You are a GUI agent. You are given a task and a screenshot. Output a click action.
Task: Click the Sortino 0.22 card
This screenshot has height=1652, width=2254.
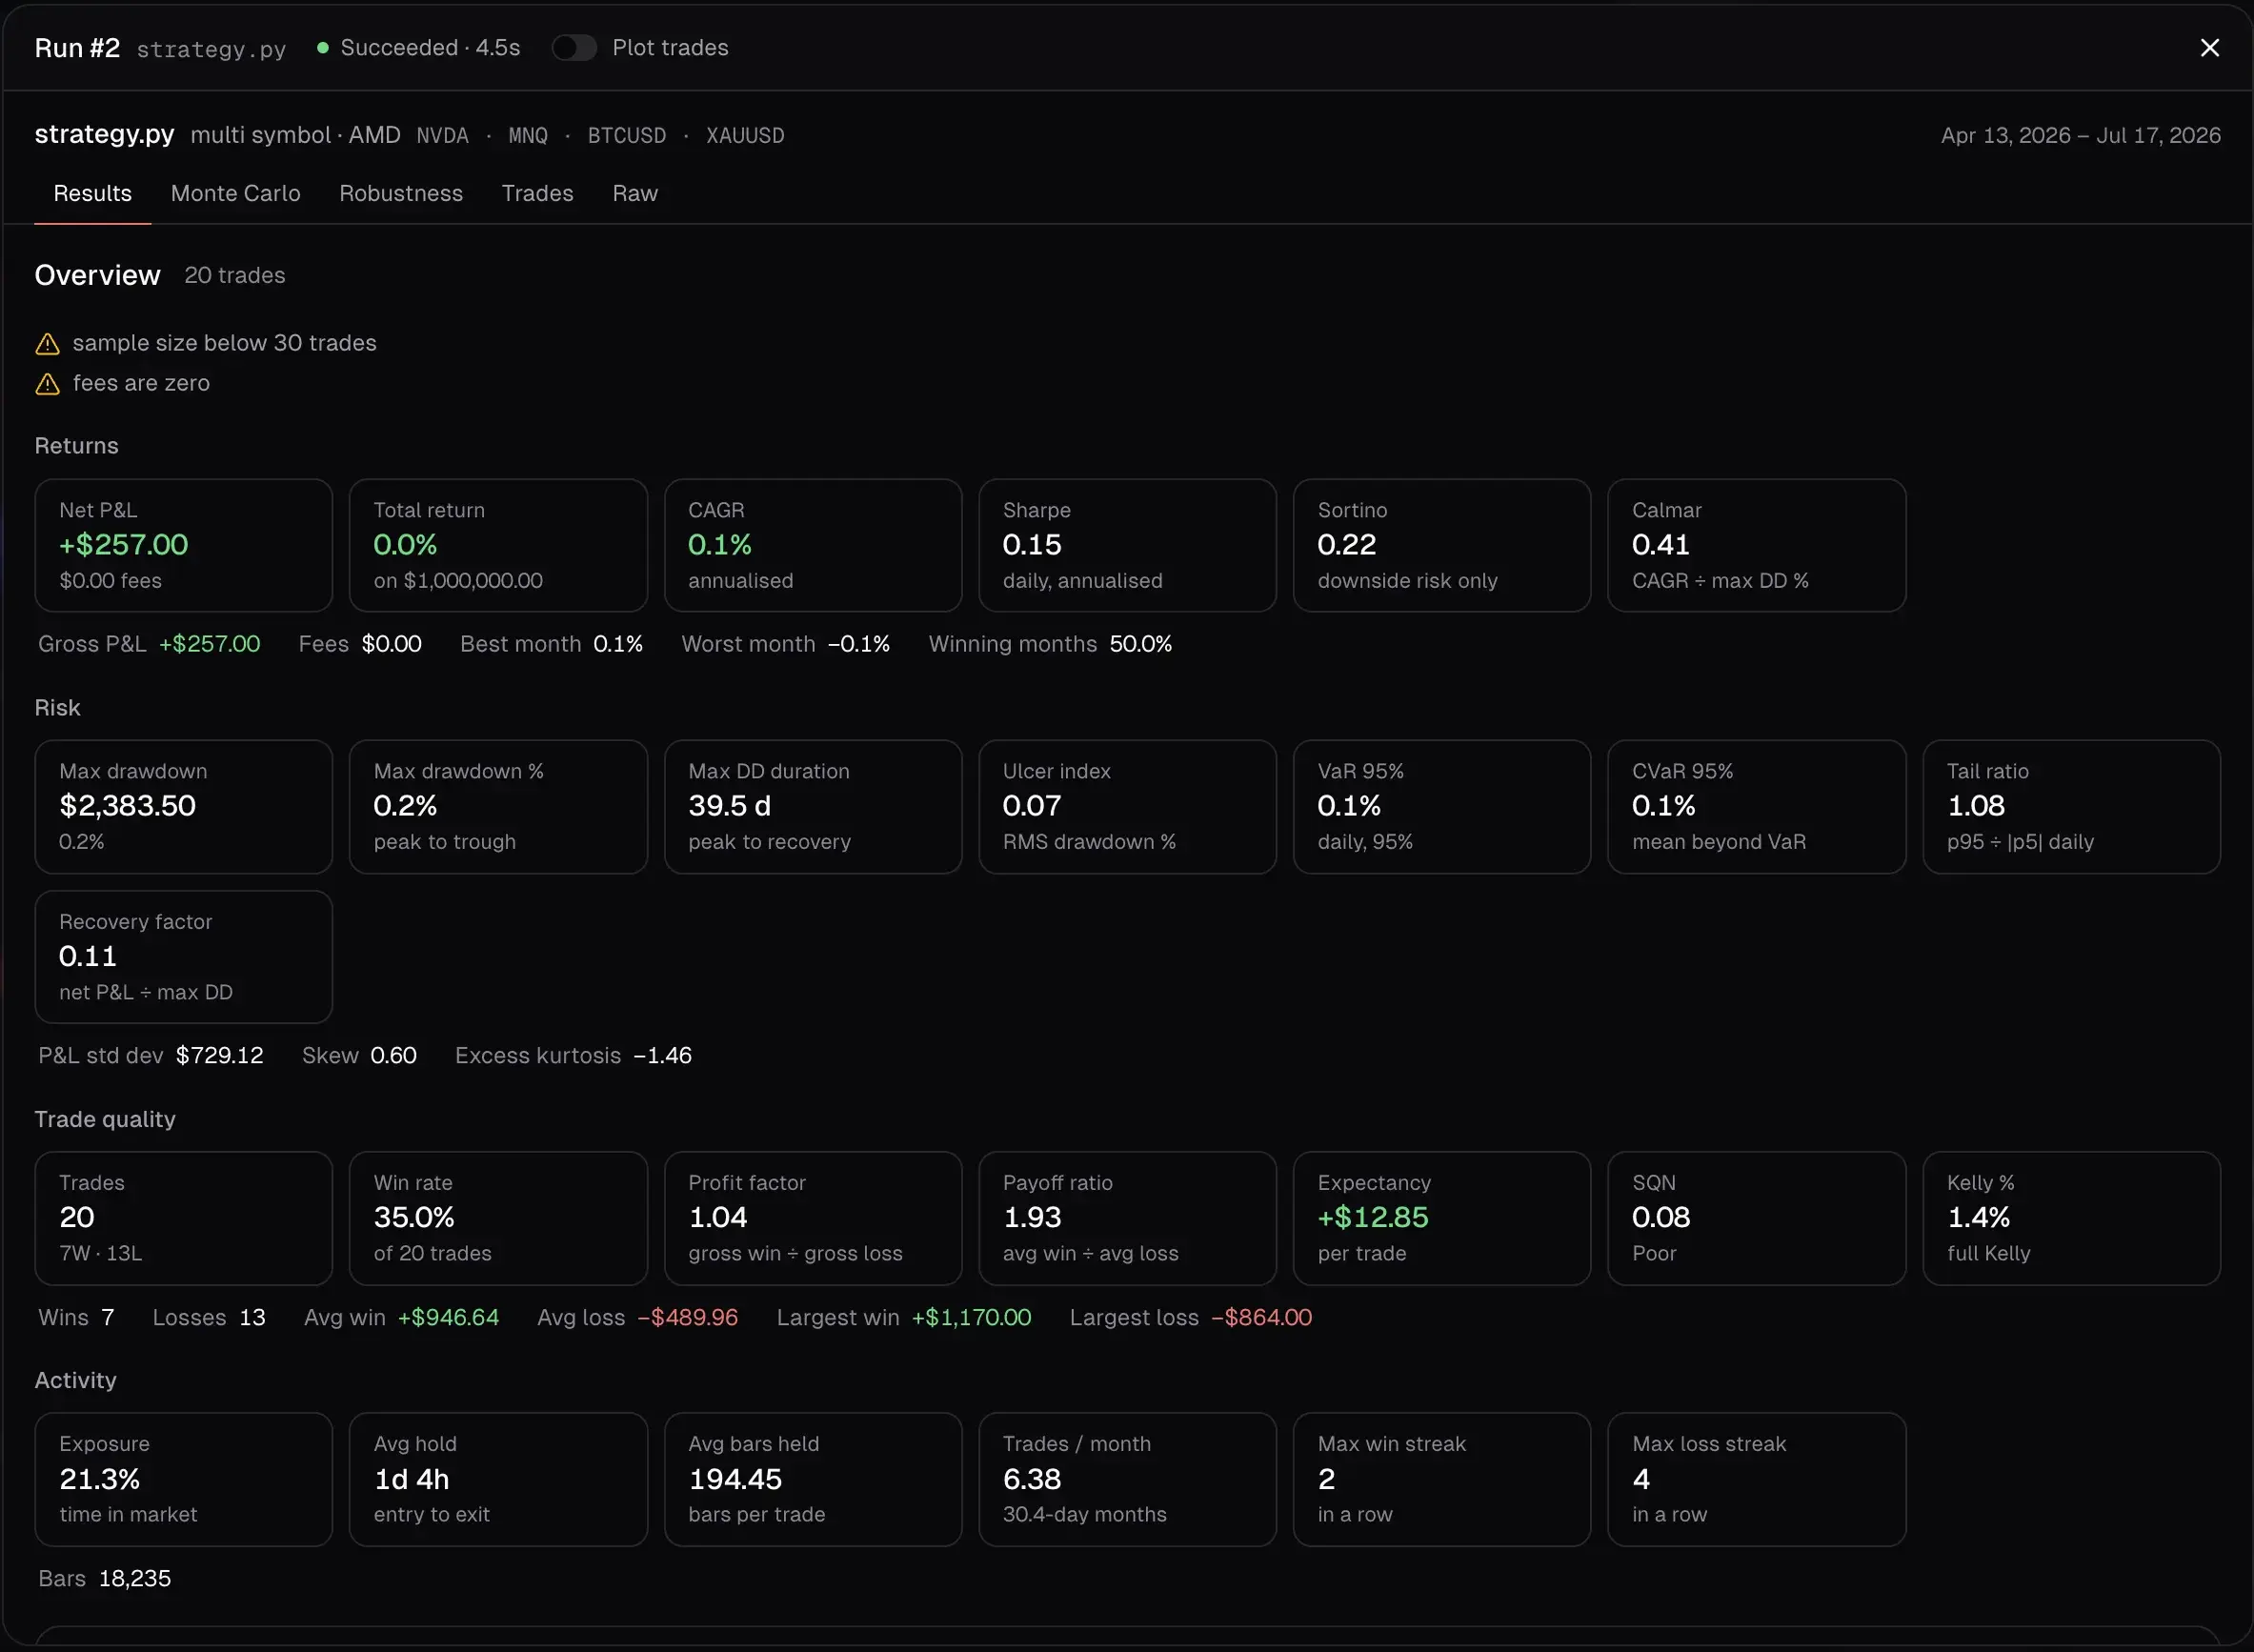pyautogui.click(x=1442, y=545)
